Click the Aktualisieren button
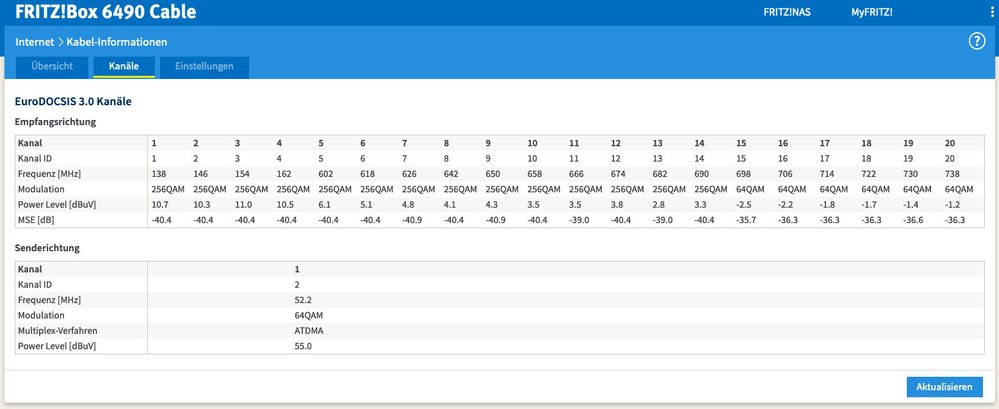Screen dimensions: 999x409 coord(944,387)
